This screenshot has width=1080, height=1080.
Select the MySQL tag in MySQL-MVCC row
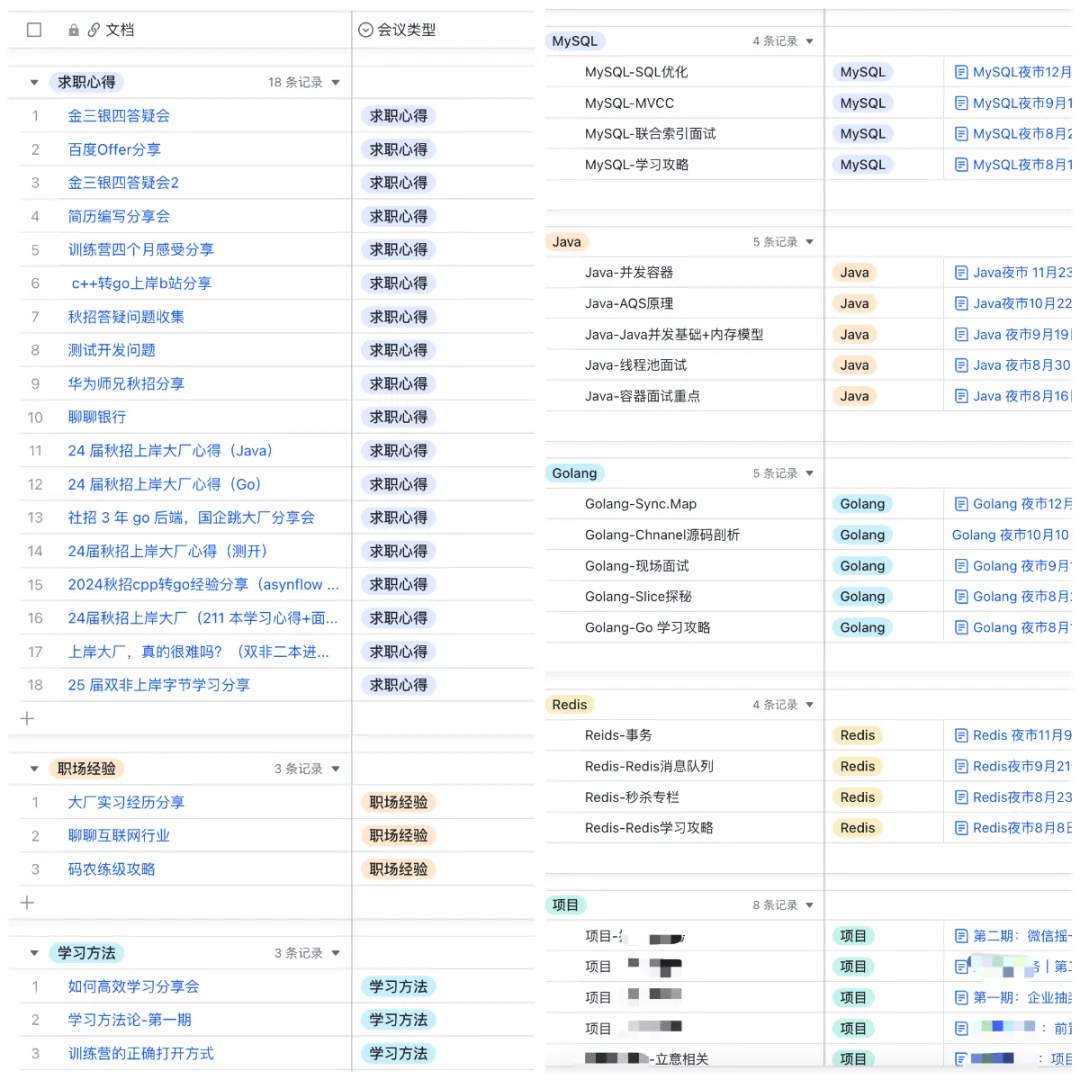(862, 103)
